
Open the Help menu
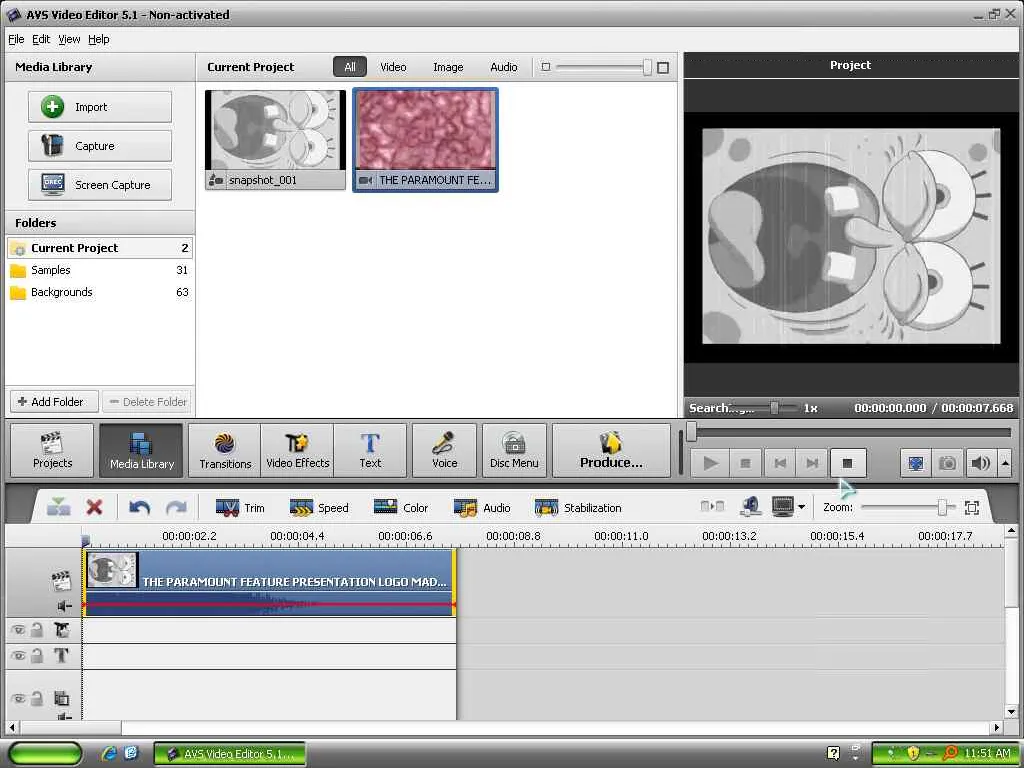click(99, 39)
